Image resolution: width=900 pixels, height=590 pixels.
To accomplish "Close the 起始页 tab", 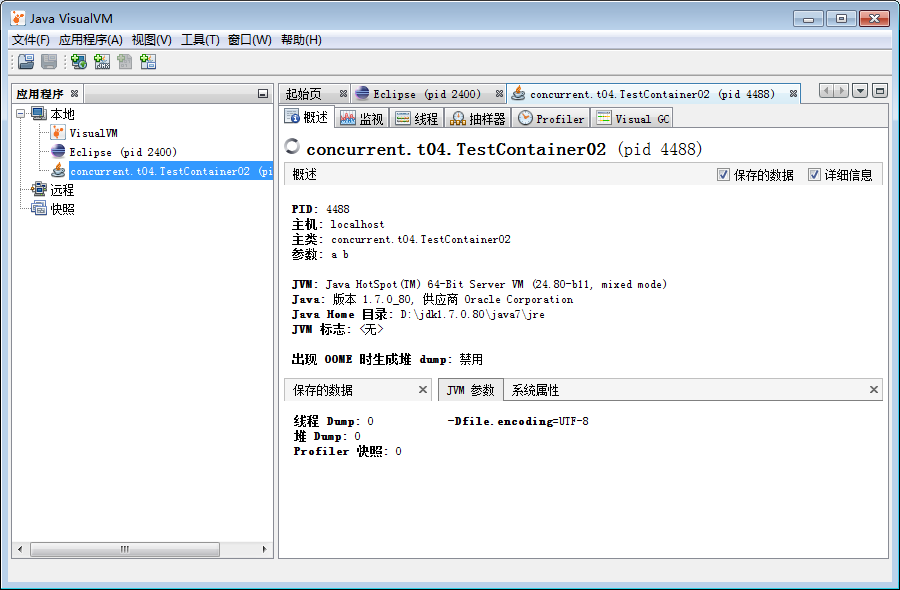I will pyautogui.click(x=343, y=94).
